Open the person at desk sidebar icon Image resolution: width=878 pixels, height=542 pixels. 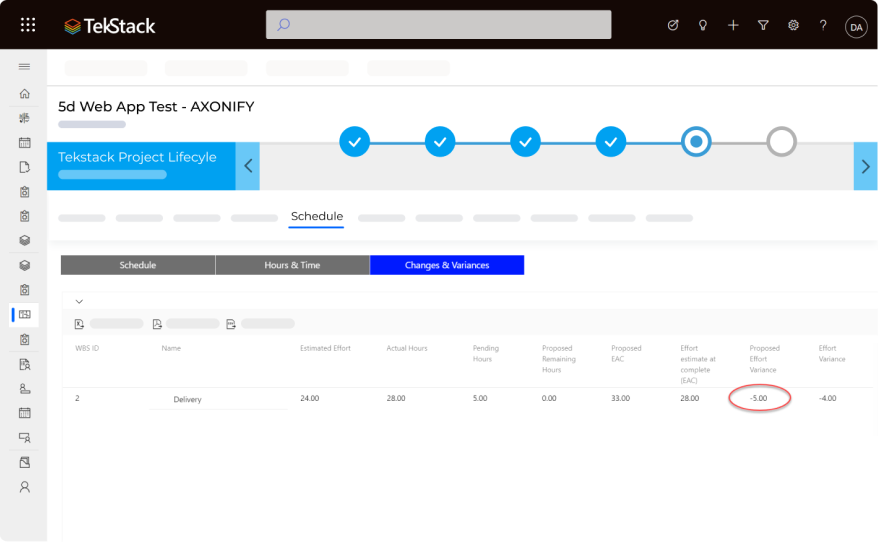tap(25, 389)
